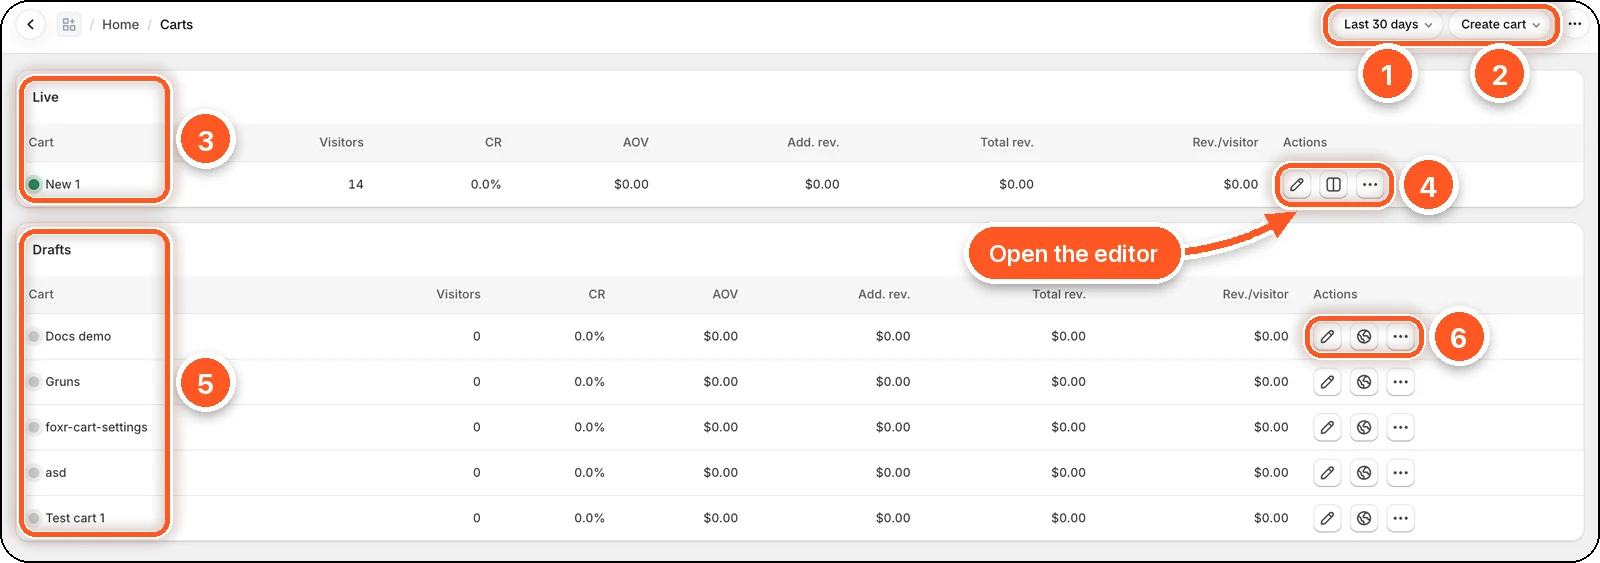Click the AOV column header in Live table
The width and height of the screenshot is (1600, 563).
coord(636,142)
